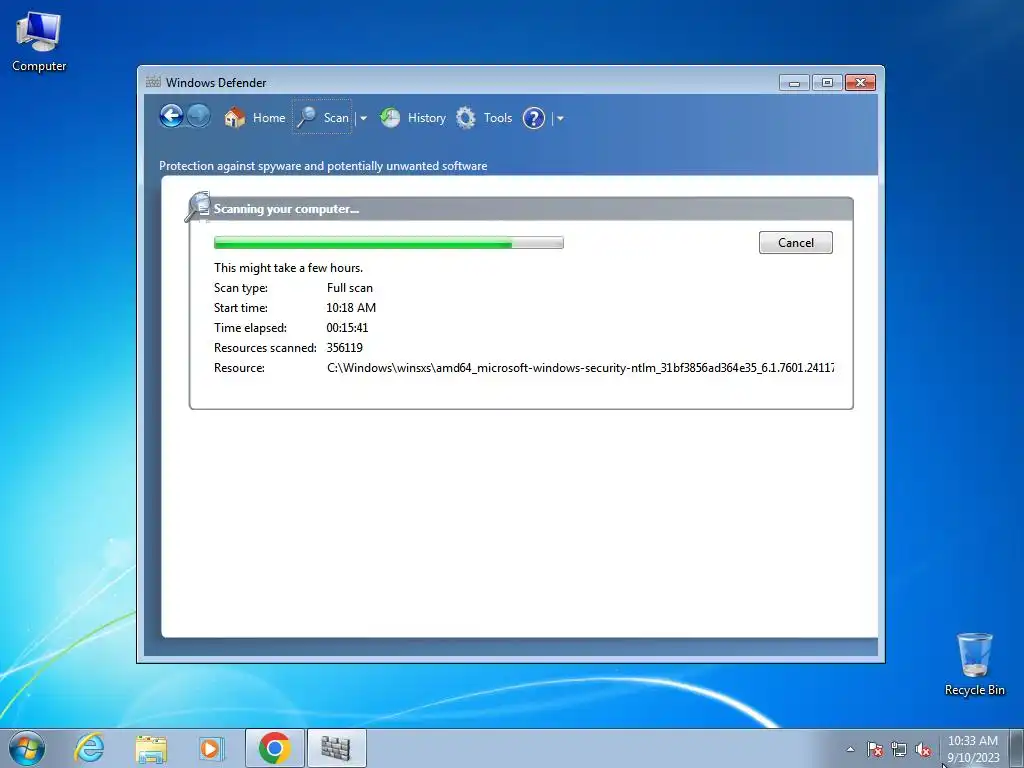Launch Internet Explorer from the taskbar
The height and width of the screenshot is (768, 1024).
[89, 748]
